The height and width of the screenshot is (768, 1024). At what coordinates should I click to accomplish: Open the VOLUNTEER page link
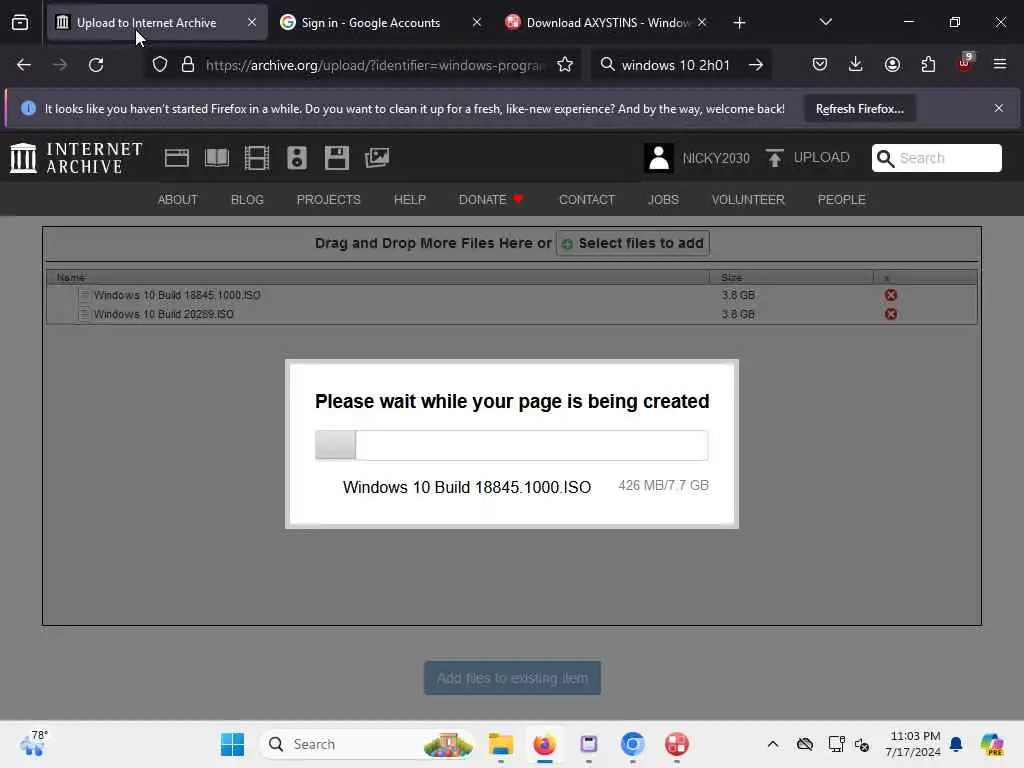click(748, 200)
